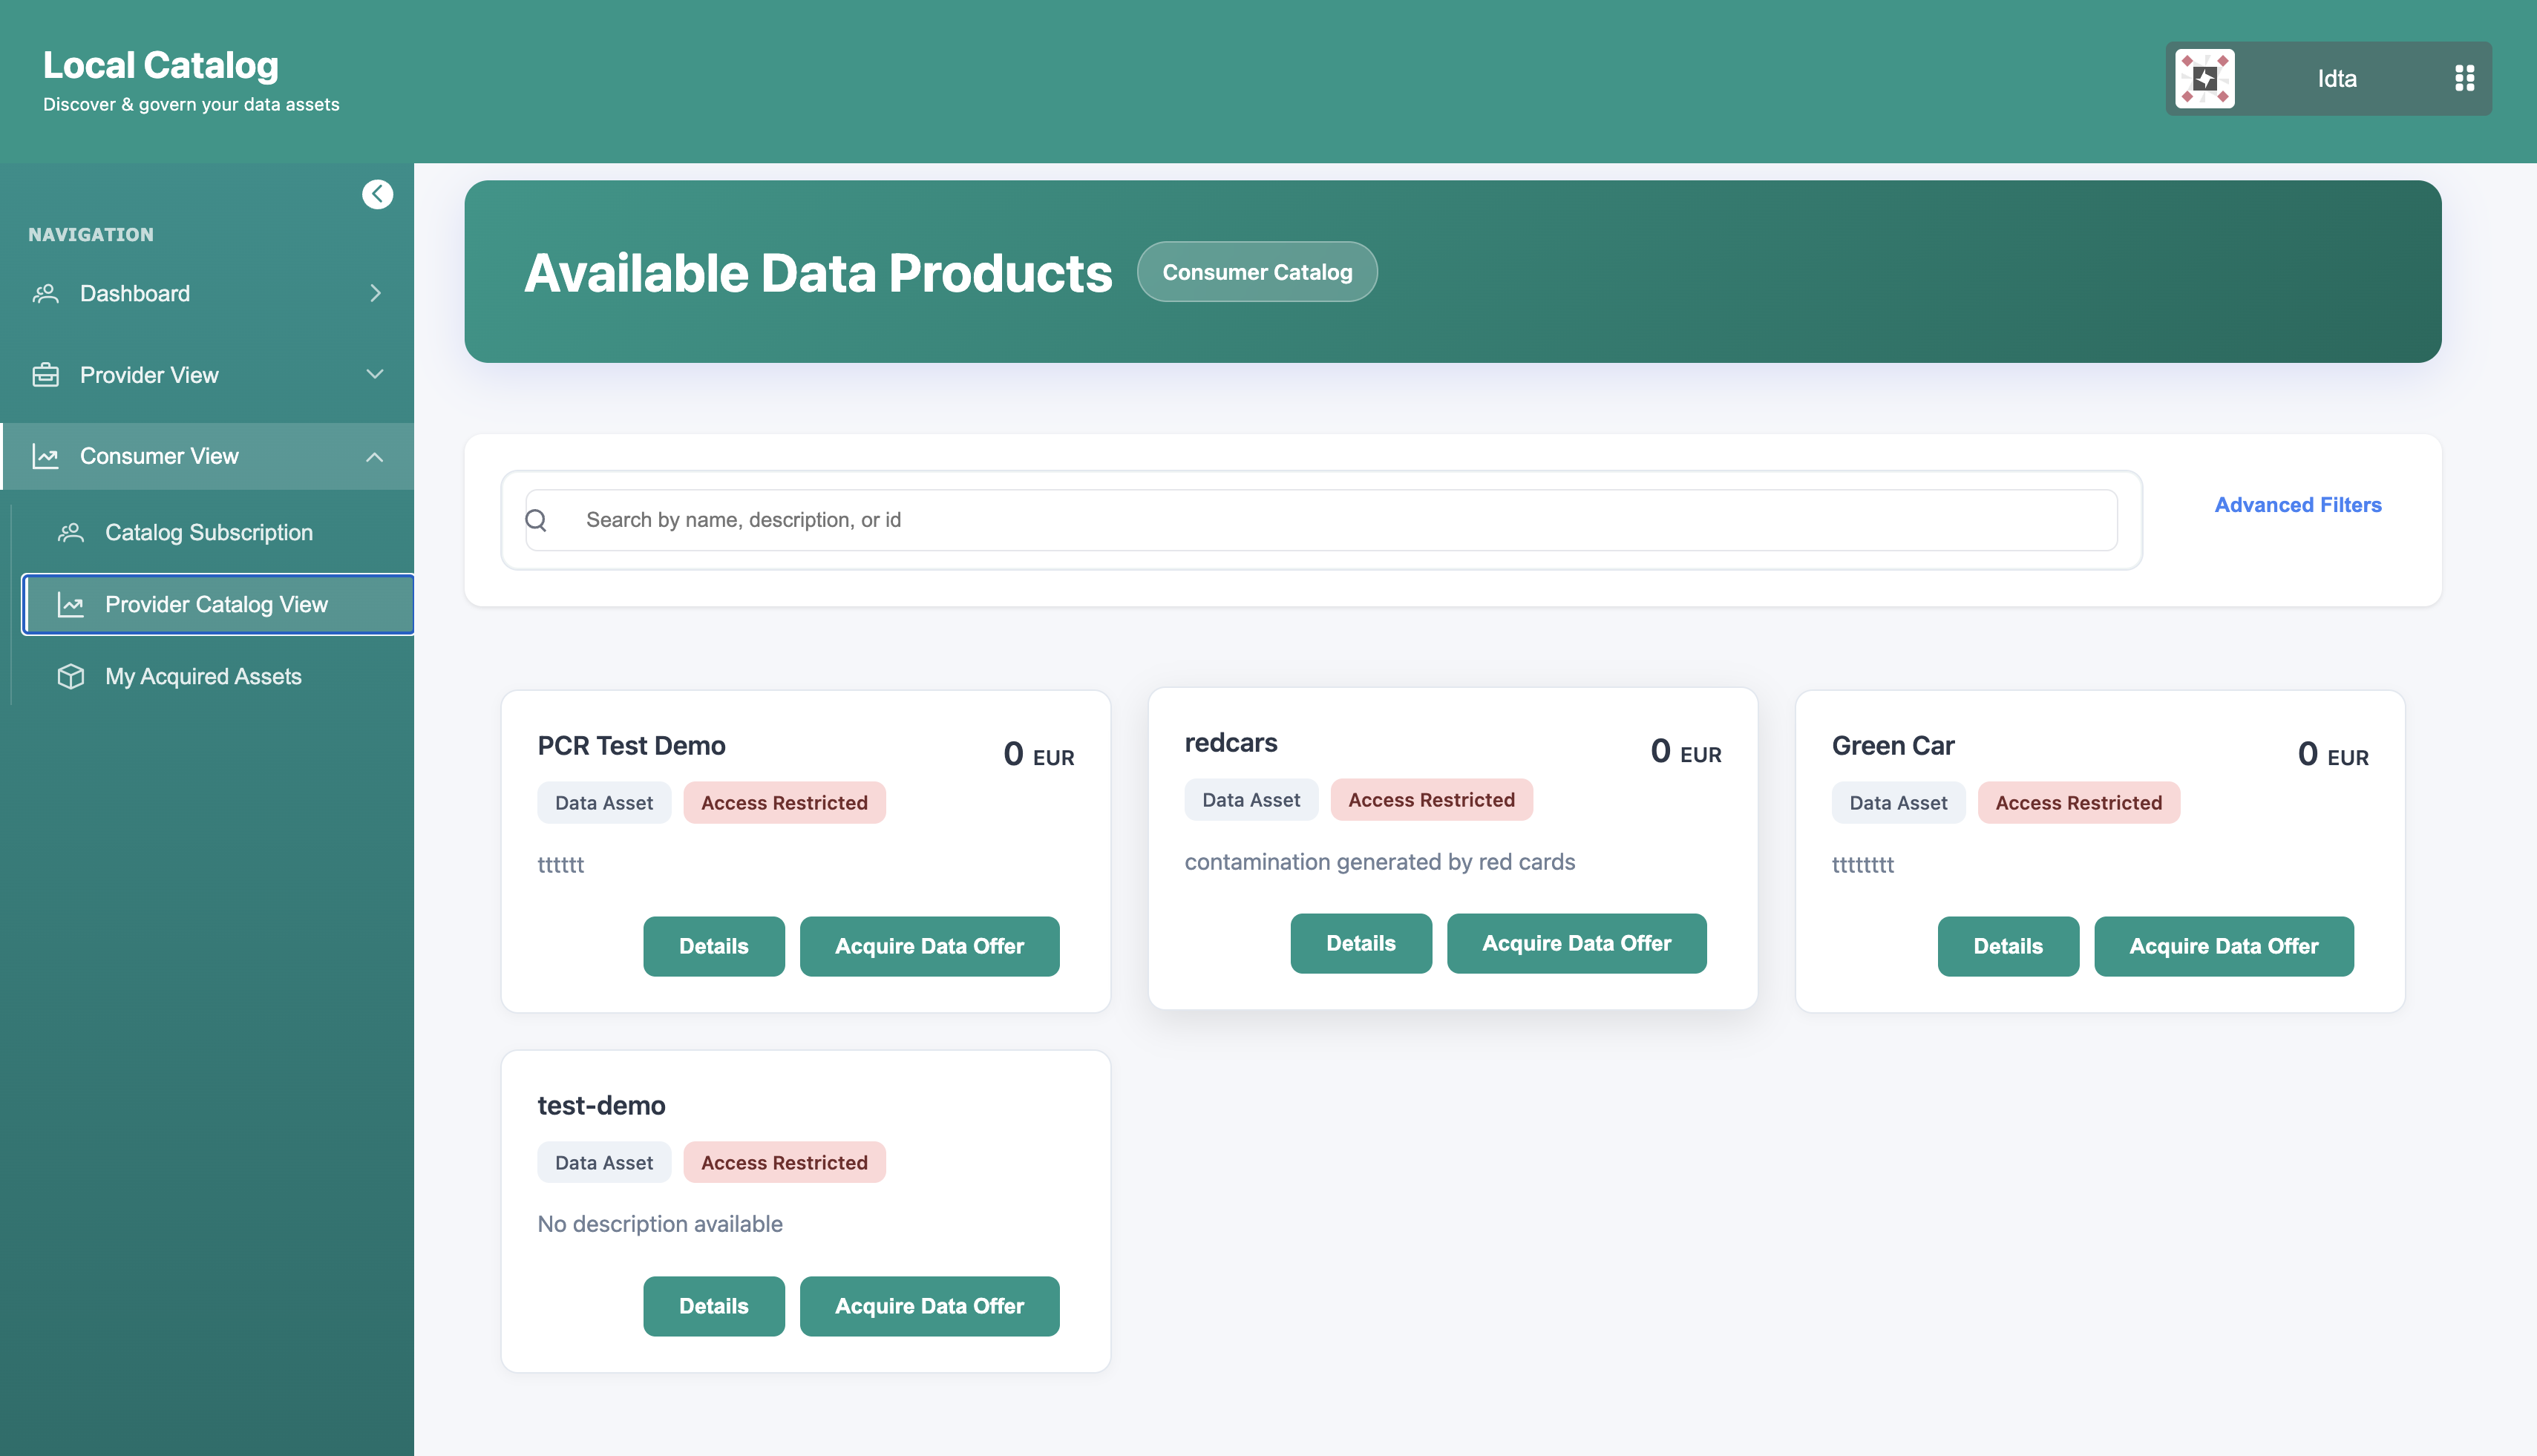Screen dimensions: 2537x1456
Task: Open Advanced Filters link
Action: 2297,505
